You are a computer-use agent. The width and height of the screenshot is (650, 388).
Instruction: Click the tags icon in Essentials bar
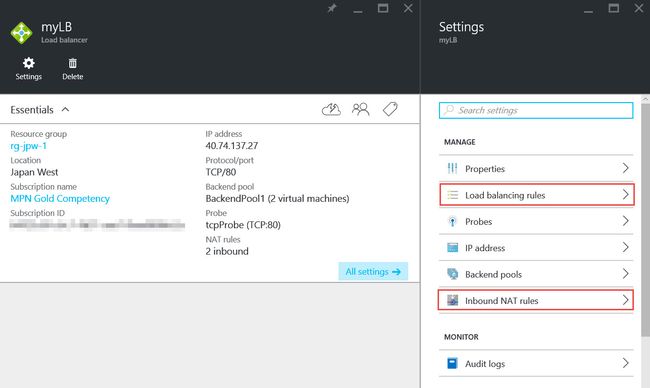(390, 109)
